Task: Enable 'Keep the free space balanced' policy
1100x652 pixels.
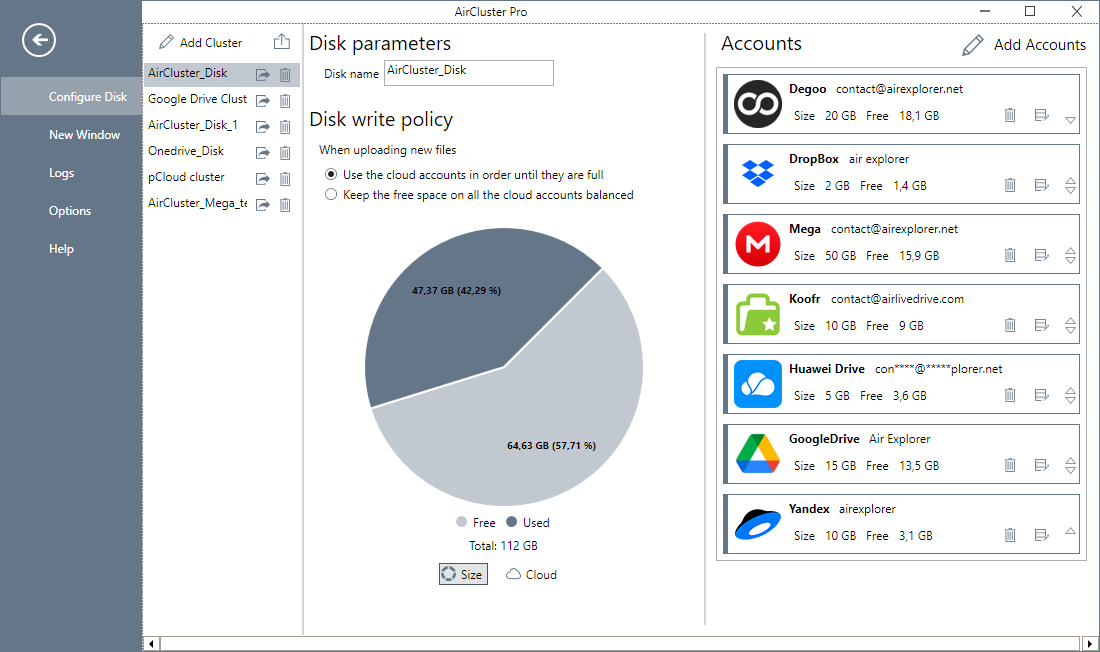Action: (x=330, y=195)
